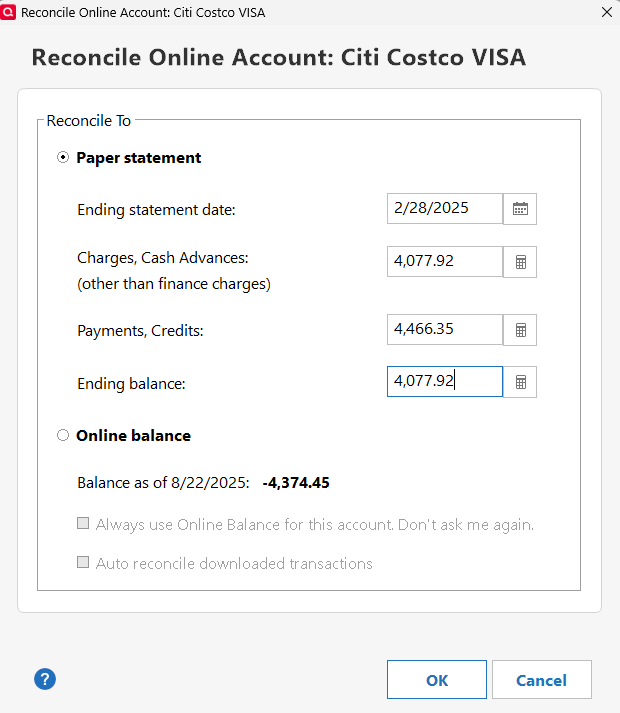Screen dimensions: 620x713
Task: Click the Ending statement date field
Action: [445, 209]
